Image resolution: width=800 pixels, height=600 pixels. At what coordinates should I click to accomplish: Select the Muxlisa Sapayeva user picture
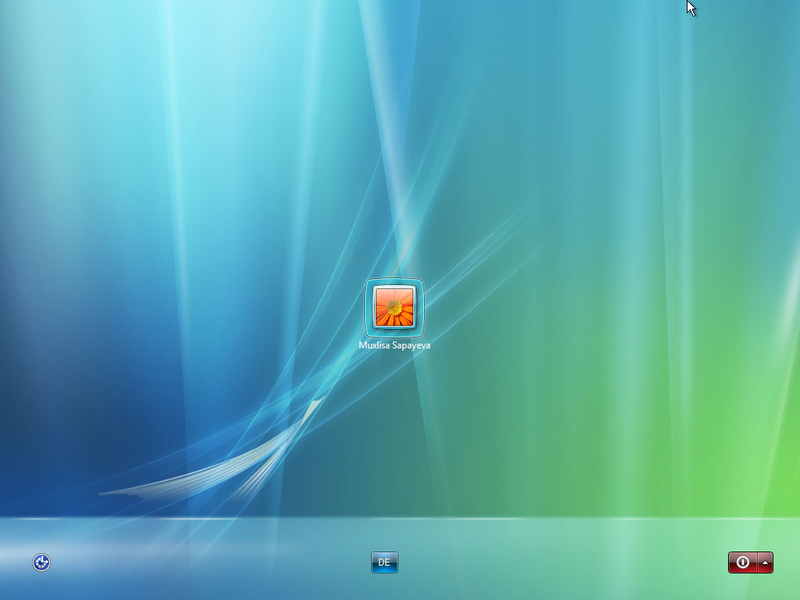pyautogui.click(x=394, y=308)
